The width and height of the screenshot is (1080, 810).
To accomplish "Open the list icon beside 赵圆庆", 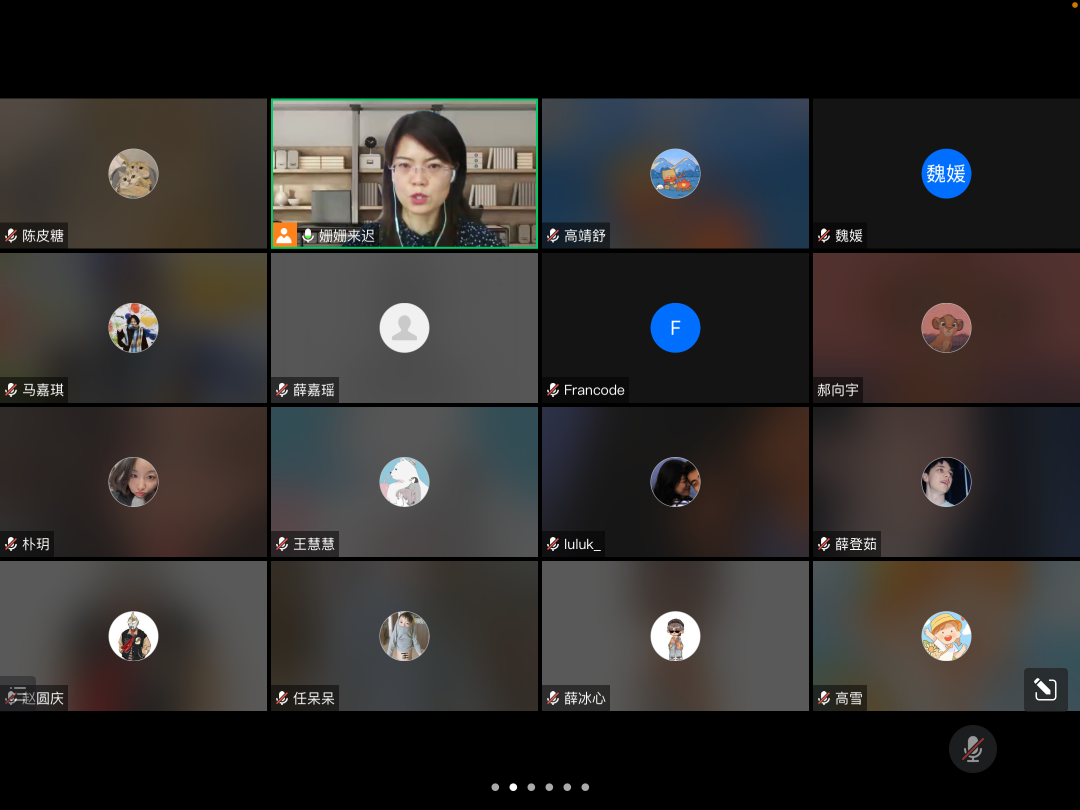I will (x=18, y=692).
